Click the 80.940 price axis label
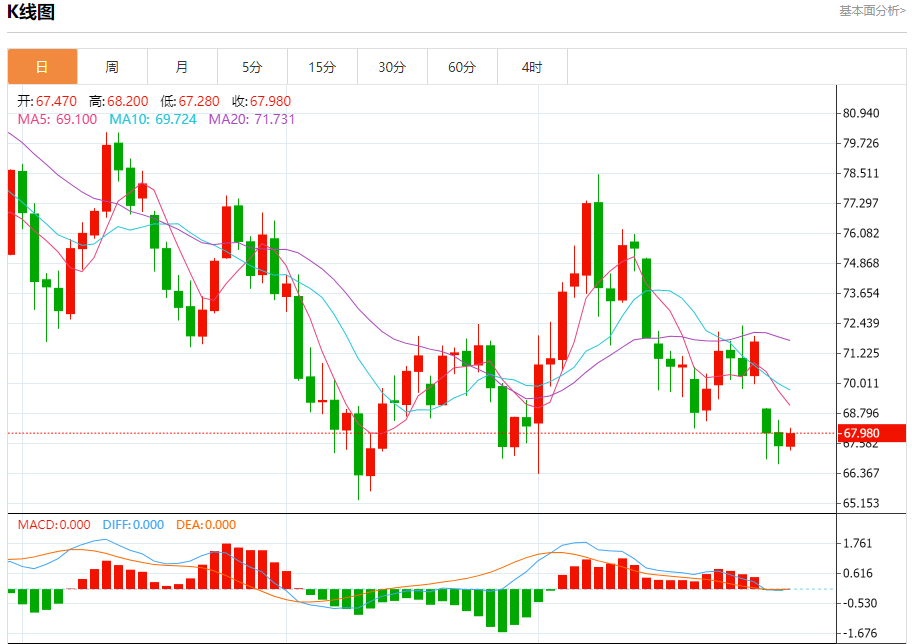 click(861, 113)
